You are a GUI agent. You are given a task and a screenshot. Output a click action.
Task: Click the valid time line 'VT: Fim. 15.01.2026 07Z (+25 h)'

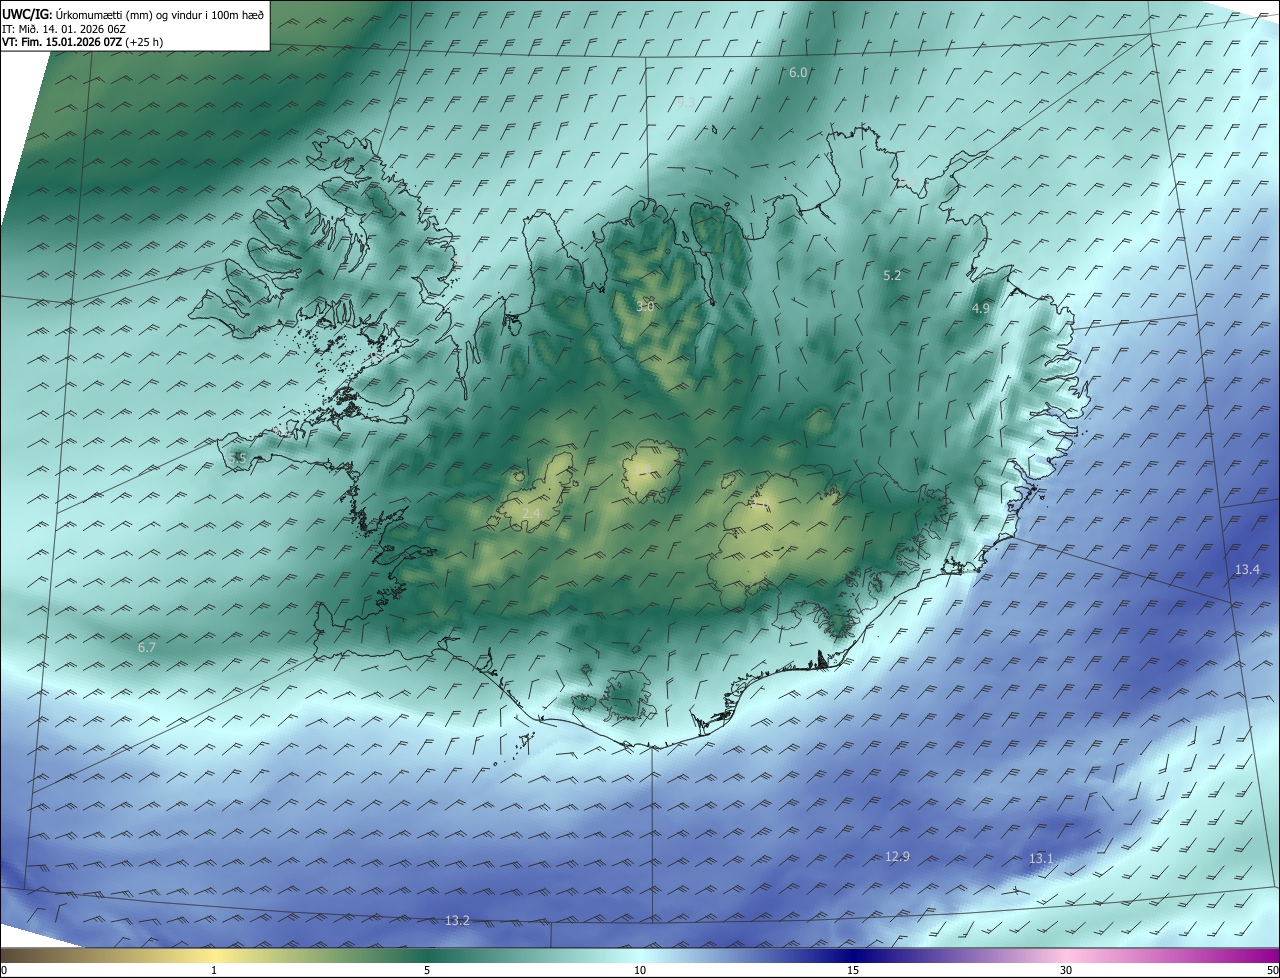pyautogui.click(x=83, y=42)
